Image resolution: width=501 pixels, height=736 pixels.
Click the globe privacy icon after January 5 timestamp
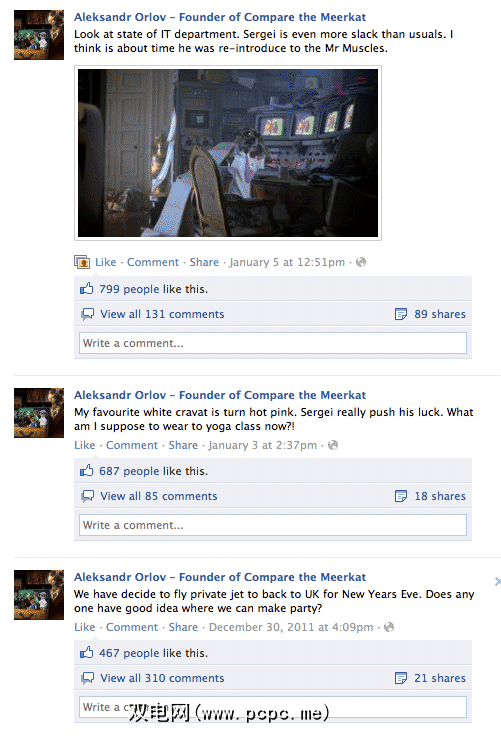361,262
